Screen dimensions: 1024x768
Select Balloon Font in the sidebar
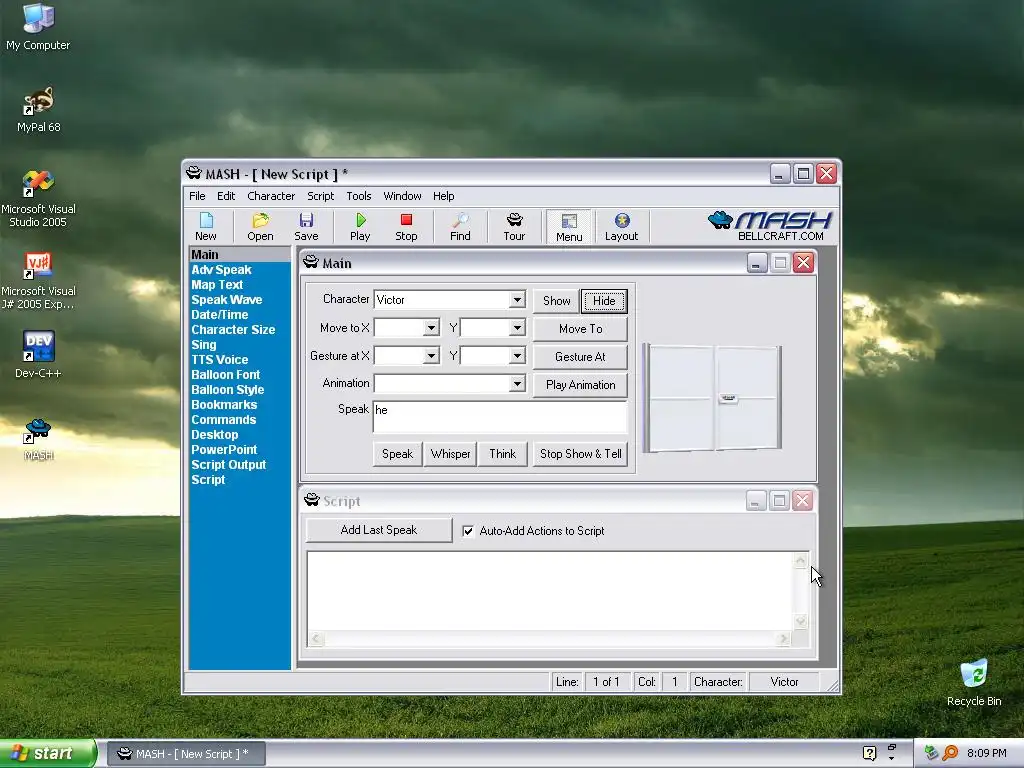coord(225,375)
